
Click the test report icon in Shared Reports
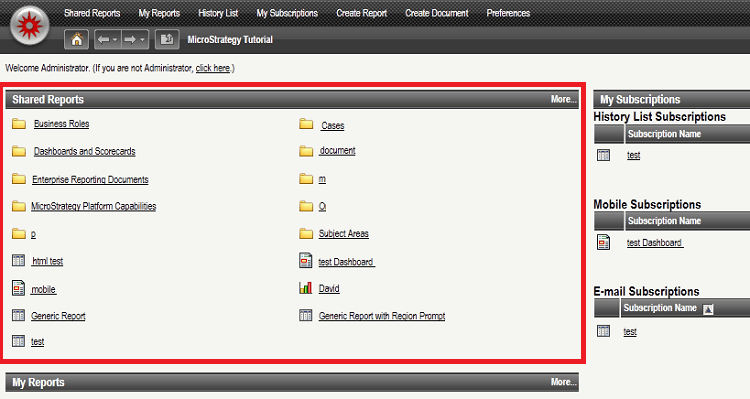(x=18, y=341)
